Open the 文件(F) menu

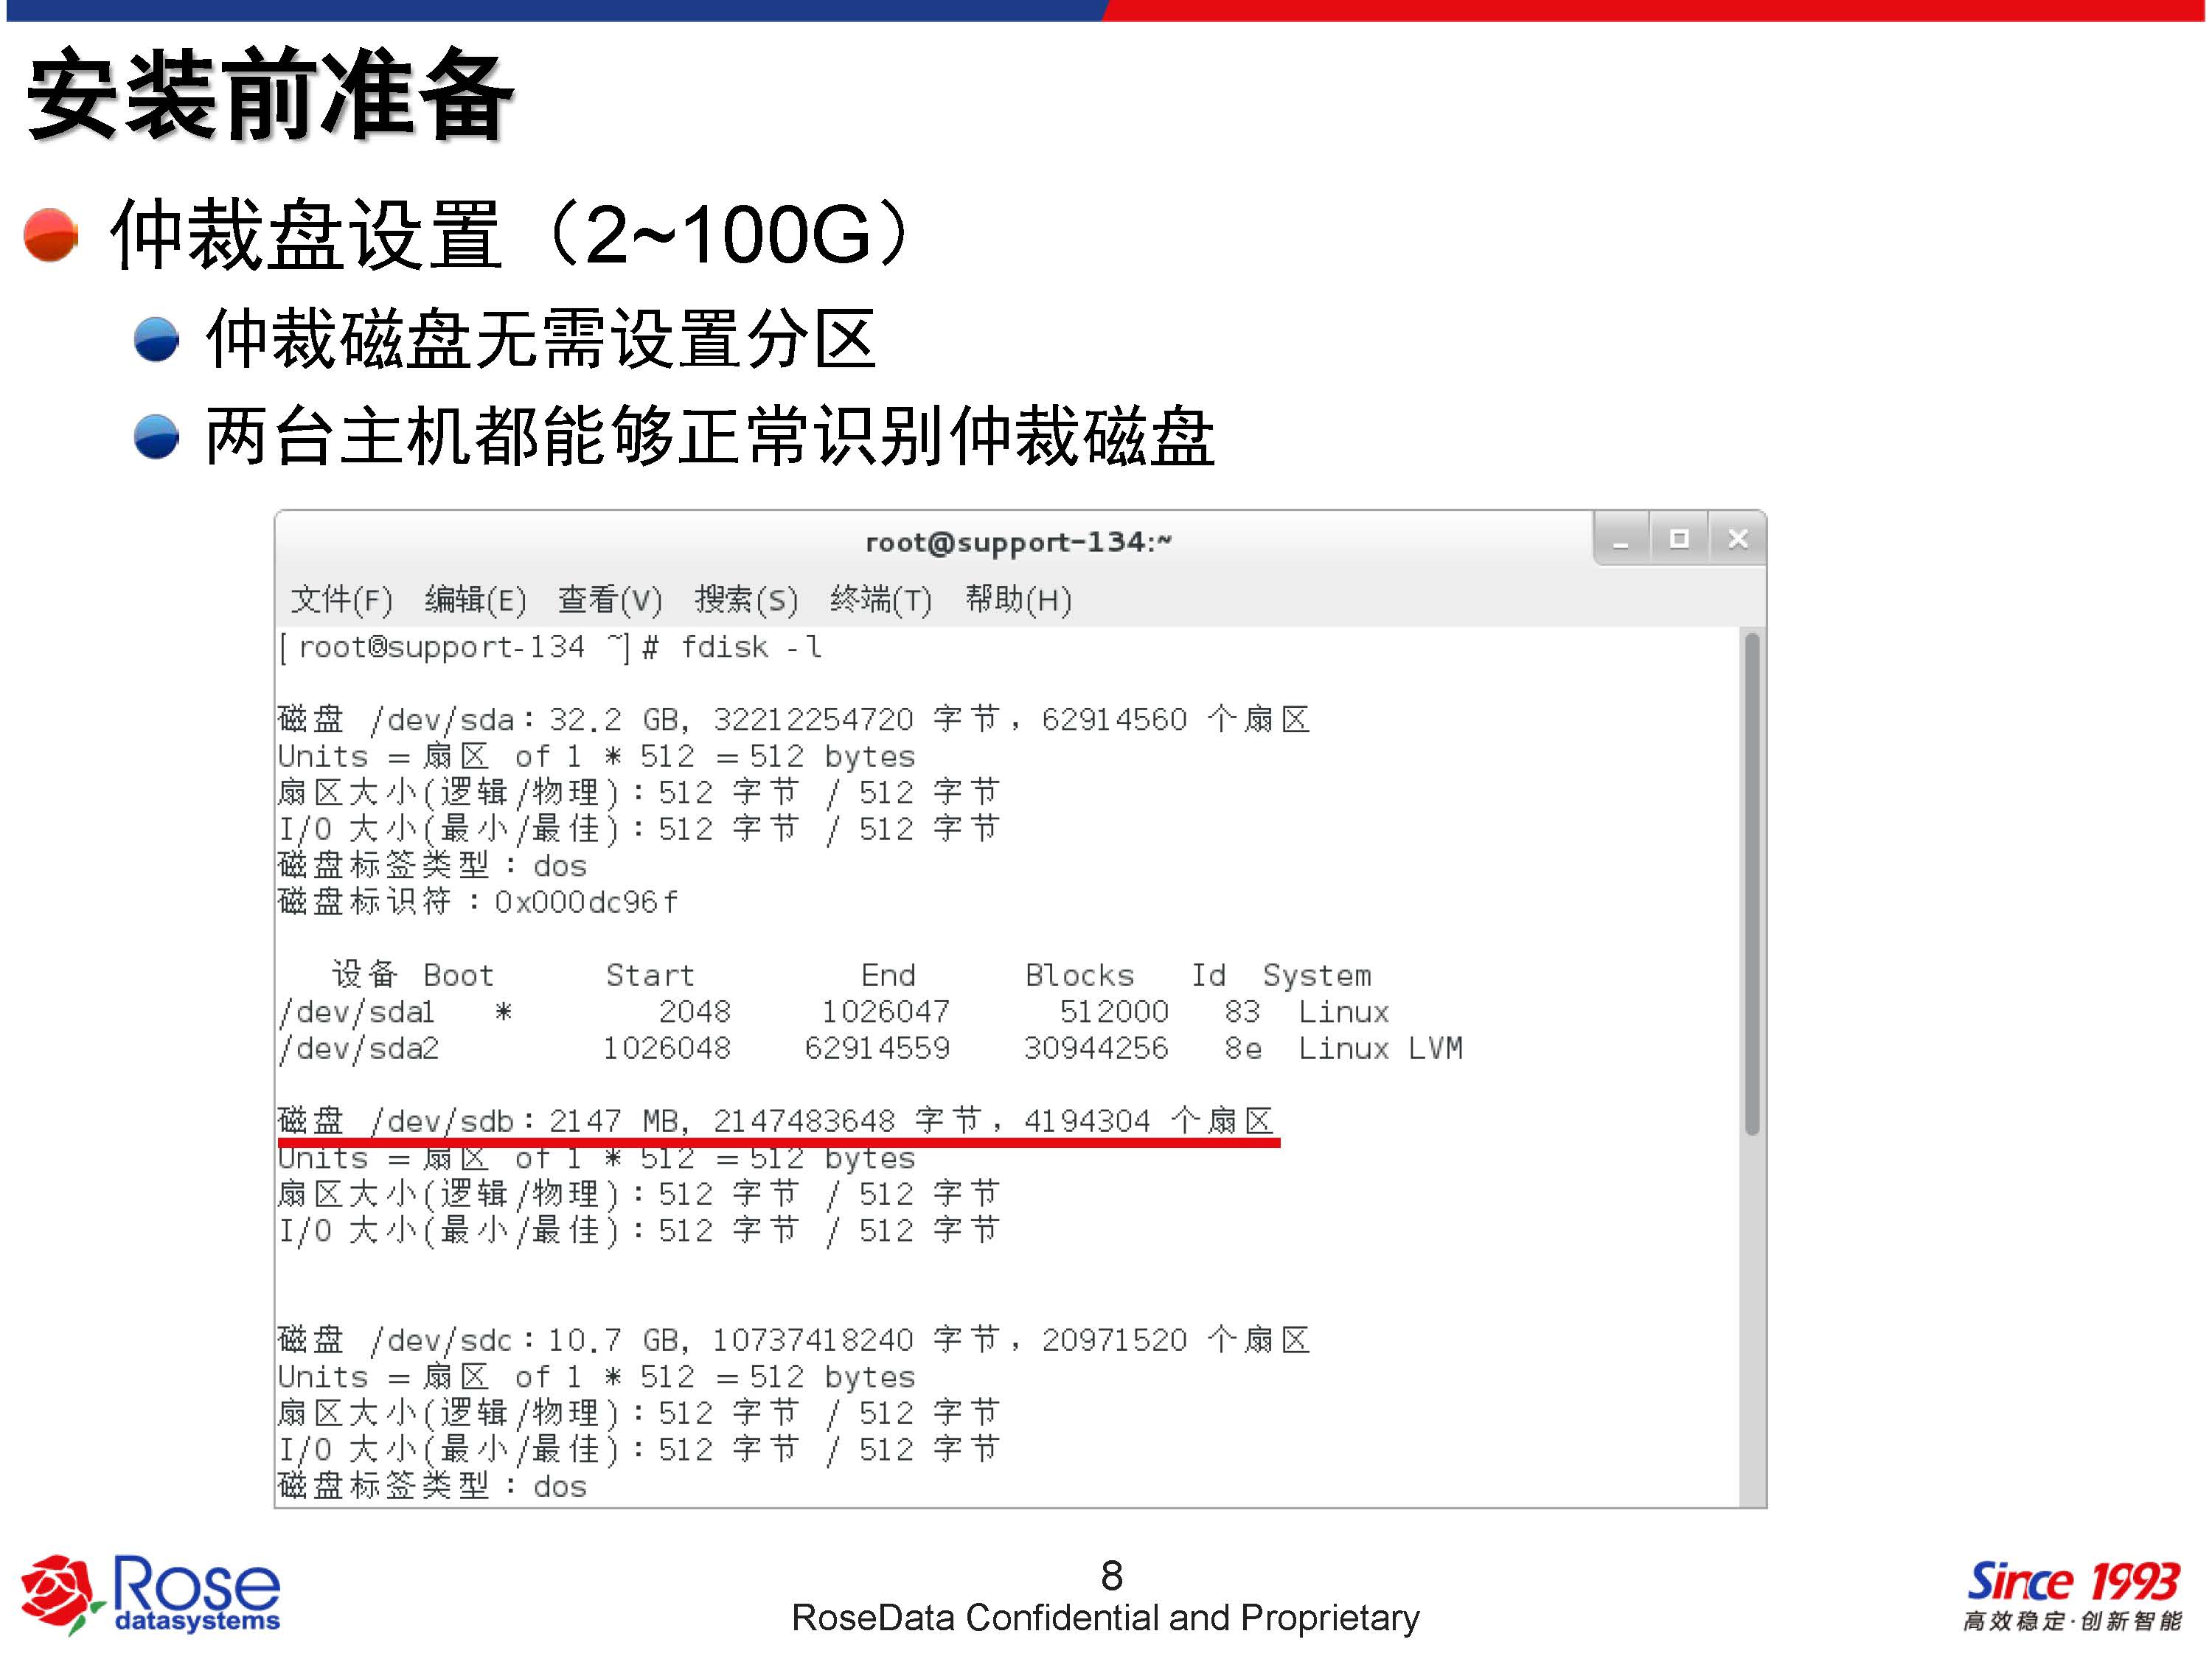tap(341, 600)
